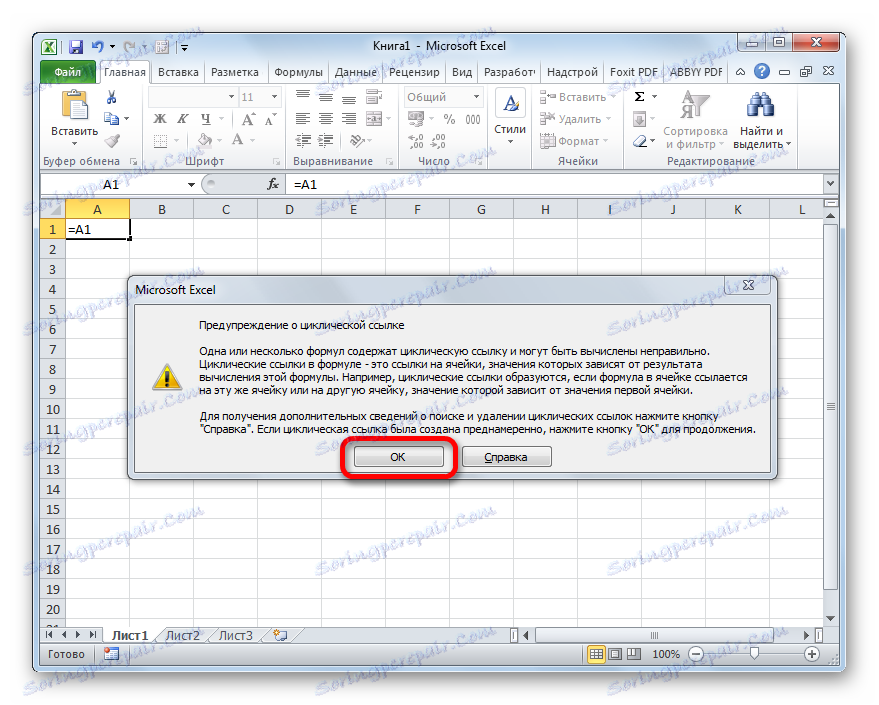Open the Общий number format dropdown
This screenshot has height=705, width=879.
(476, 97)
